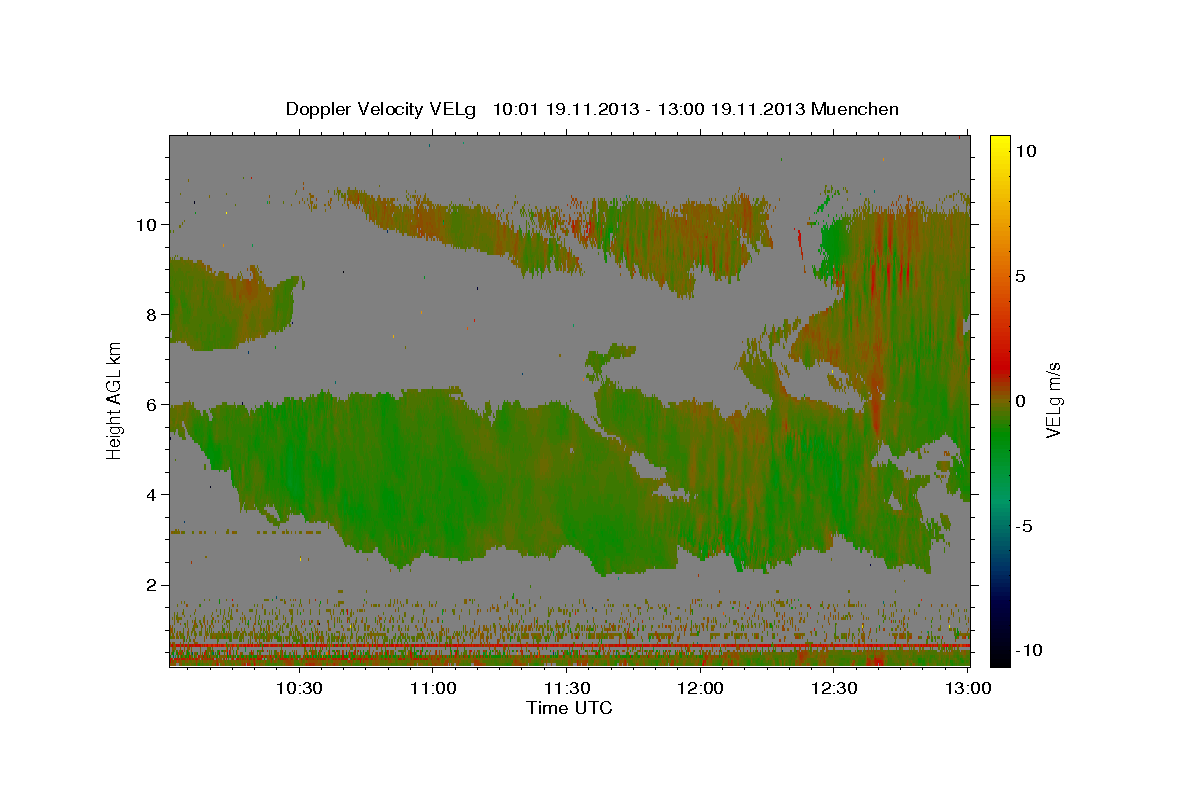Click the yellow top of the colorbar
Image resolution: width=1200 pixels, height=800 pixels.
[999, 145]
